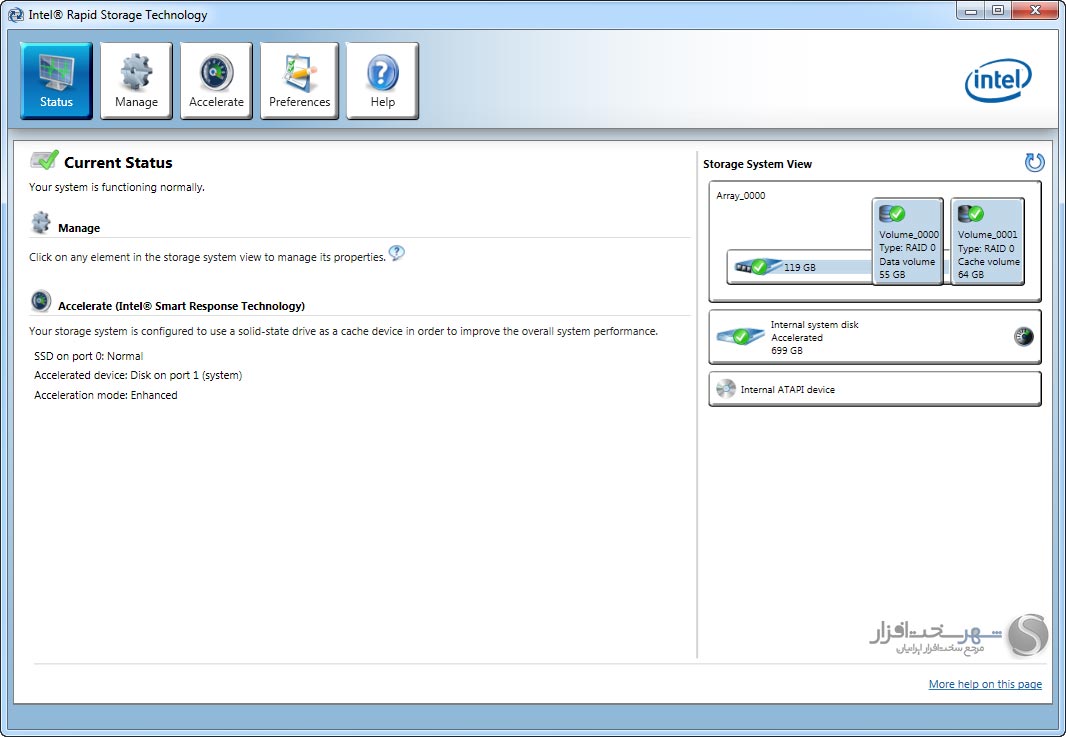Open the Help tab
Image resolution: width=1066 pixels, height=737 pixels.
pos(382,81)
